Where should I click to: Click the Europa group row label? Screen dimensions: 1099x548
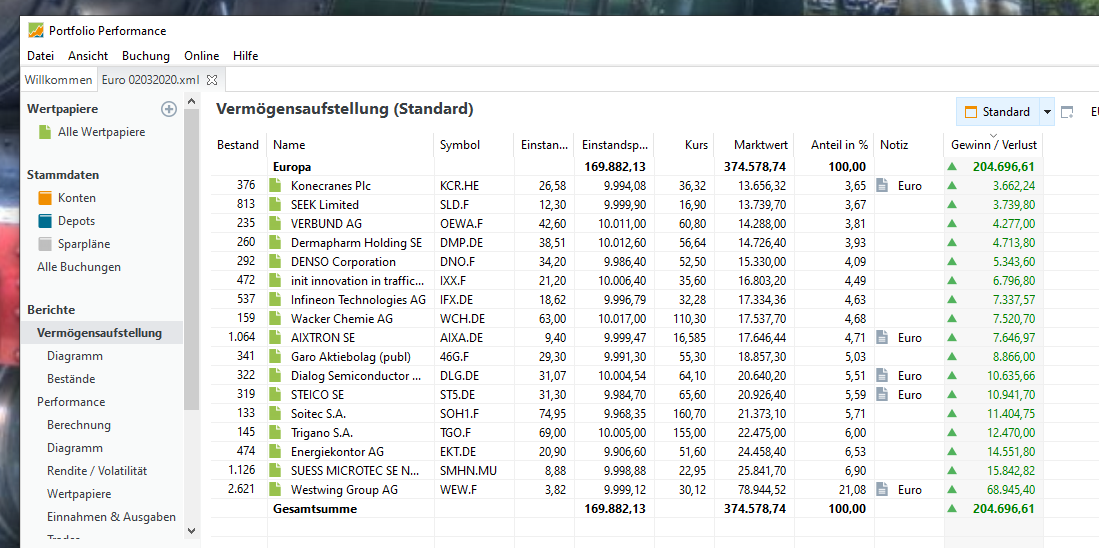292,167
